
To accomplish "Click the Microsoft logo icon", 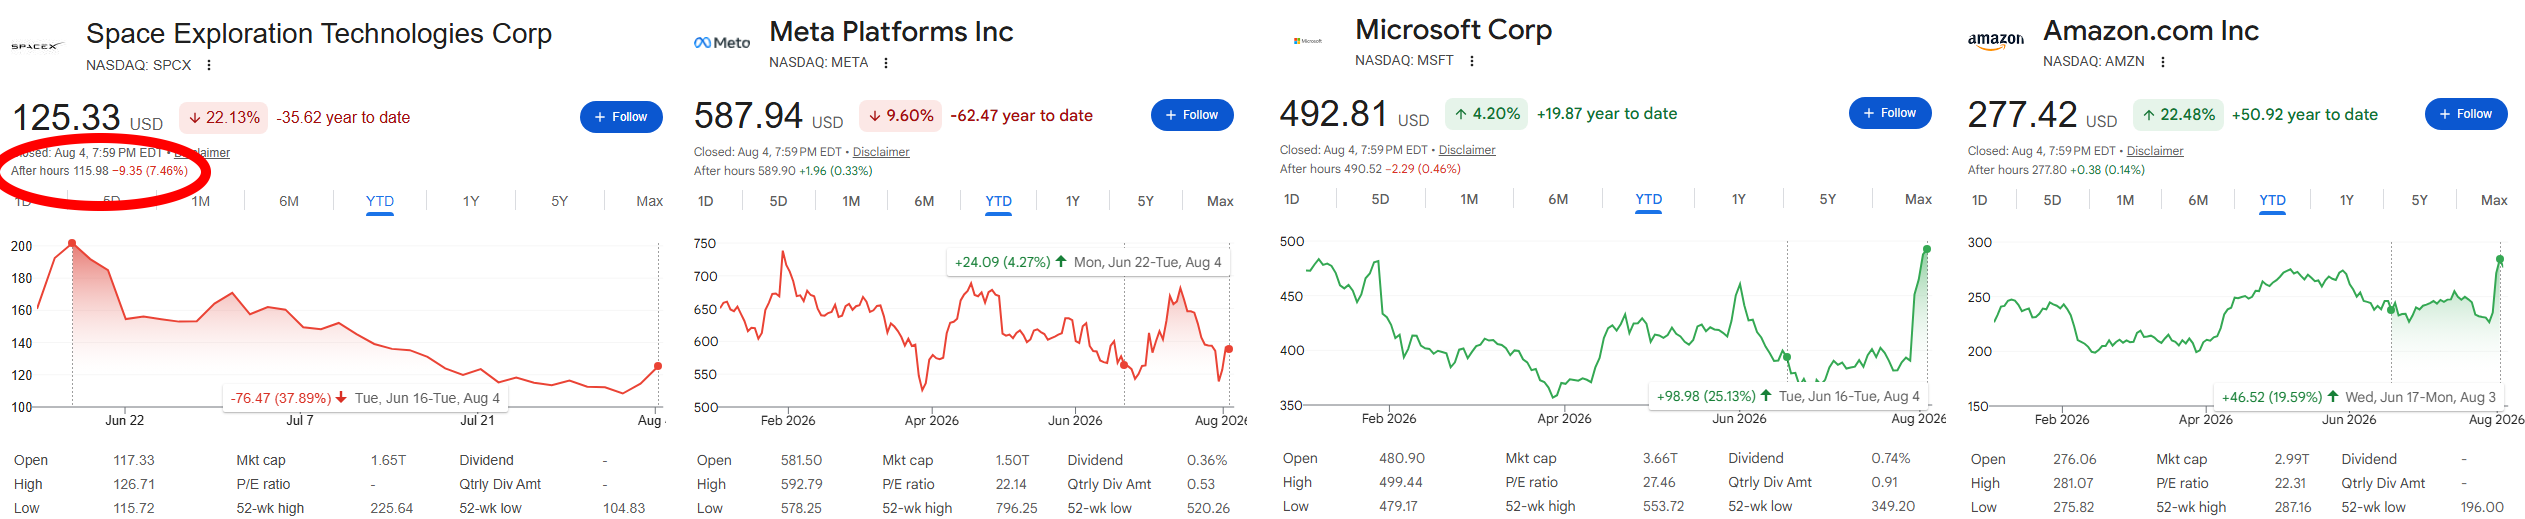I will (x=1308, y=41).
